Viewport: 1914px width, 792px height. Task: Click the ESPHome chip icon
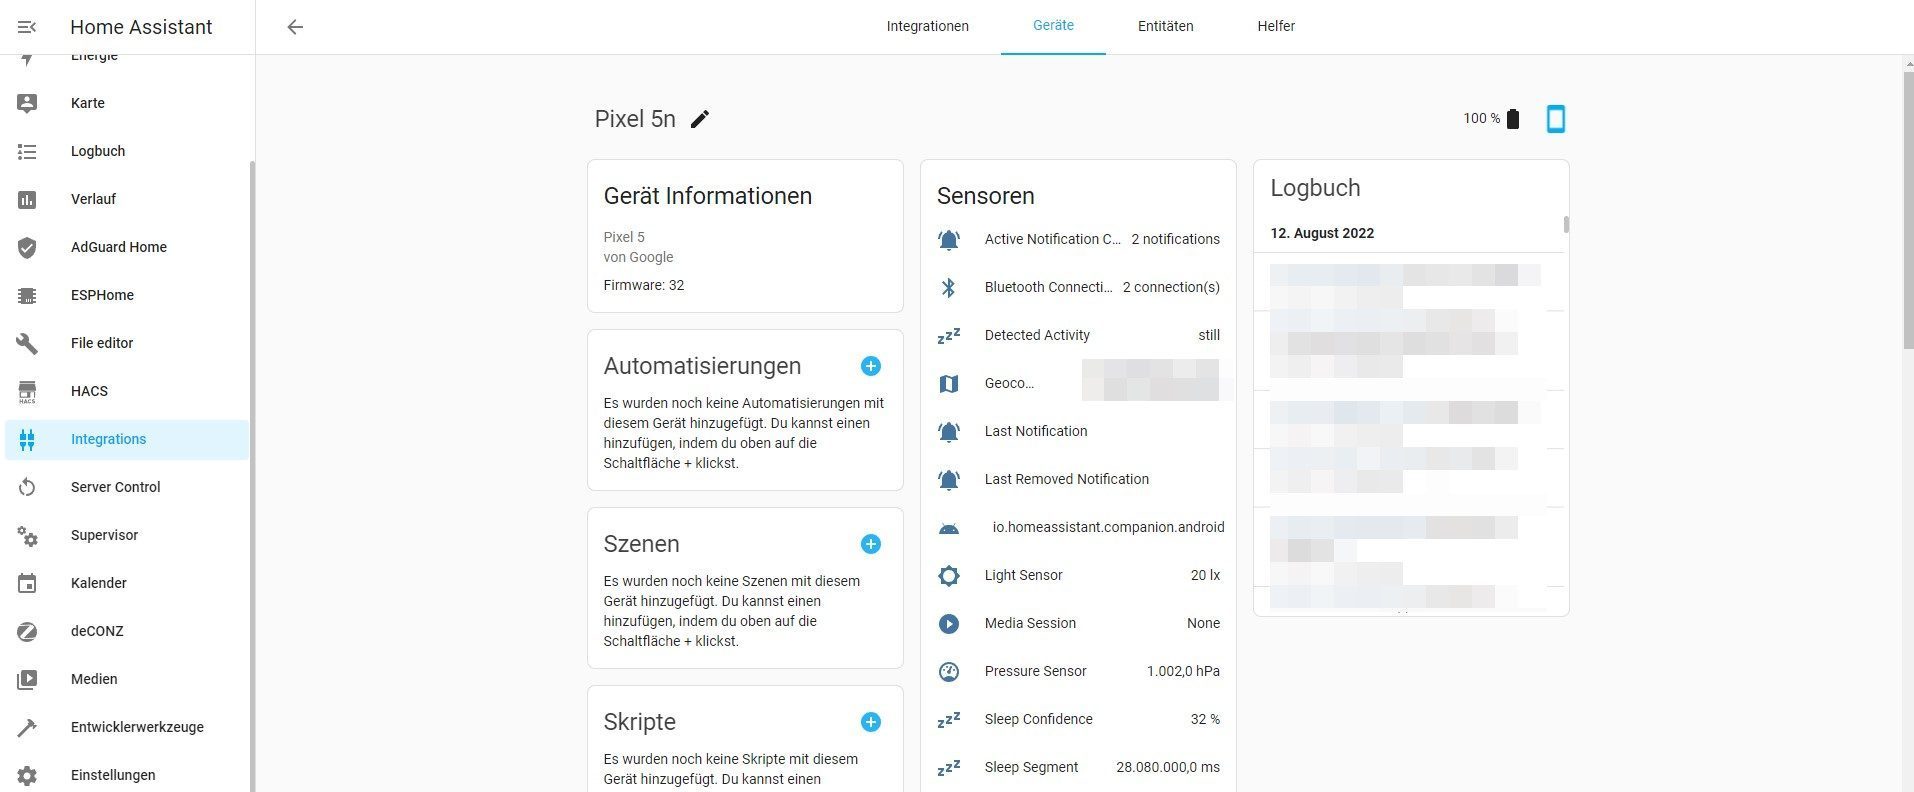27,295
